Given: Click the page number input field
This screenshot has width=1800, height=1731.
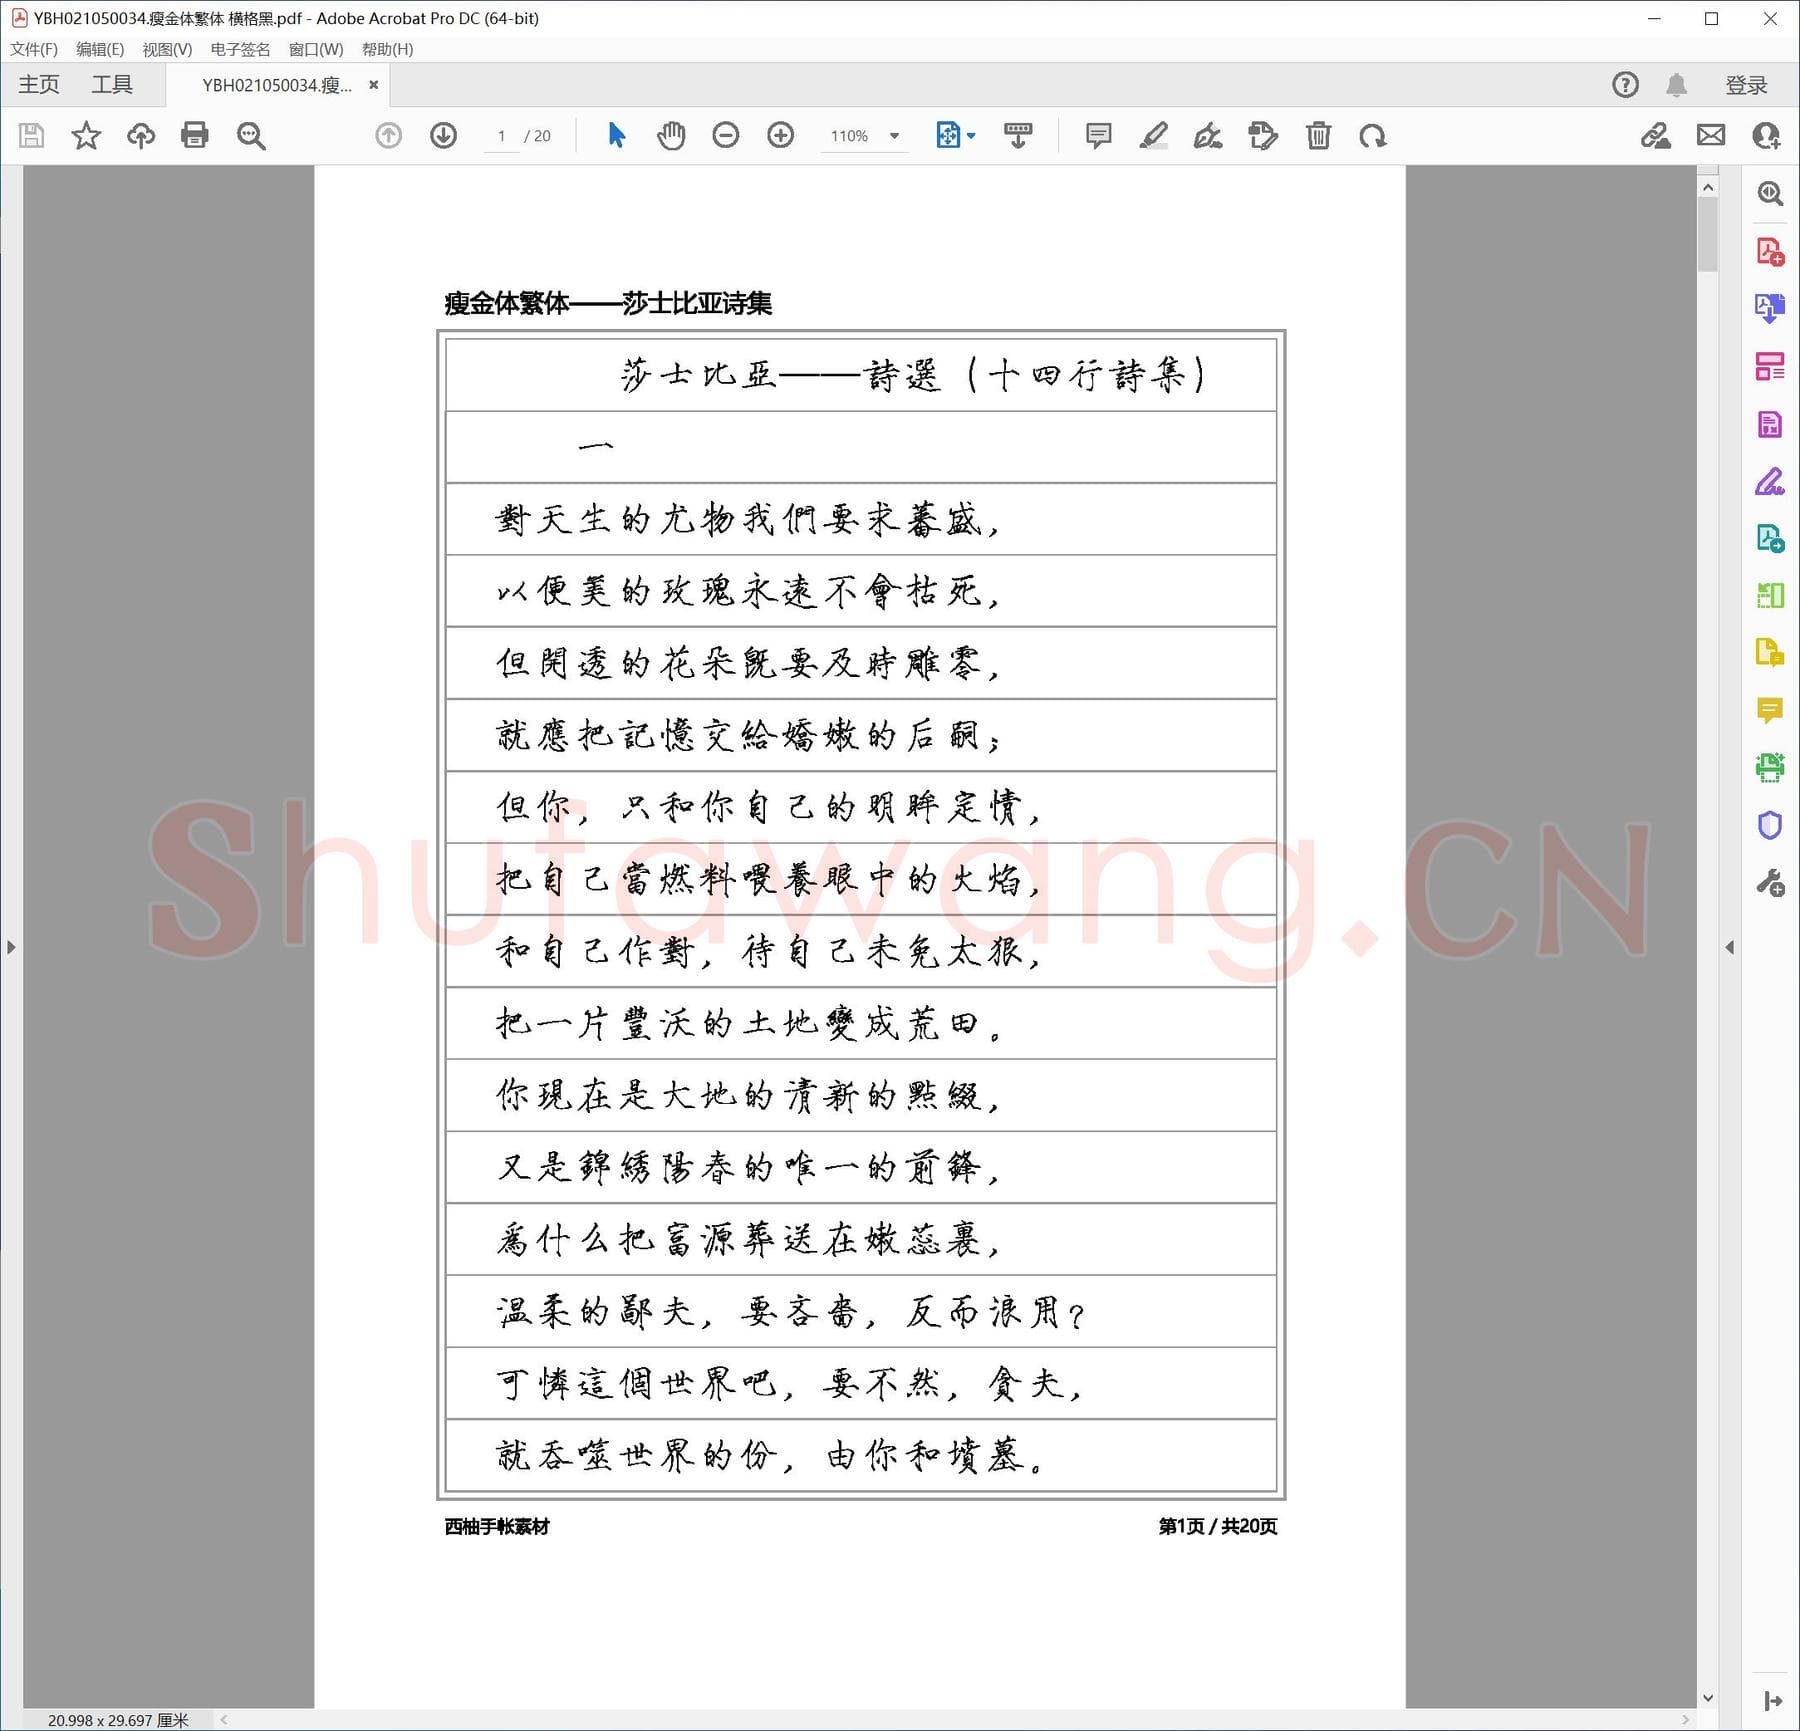Looking at the screenshot, I should (501, 136).
